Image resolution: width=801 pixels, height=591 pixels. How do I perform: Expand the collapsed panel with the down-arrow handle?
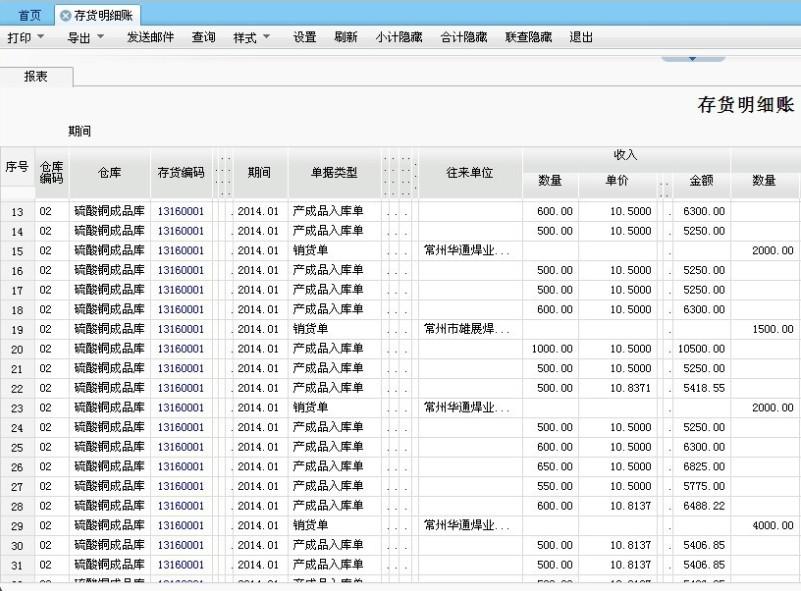pos(693,58)
